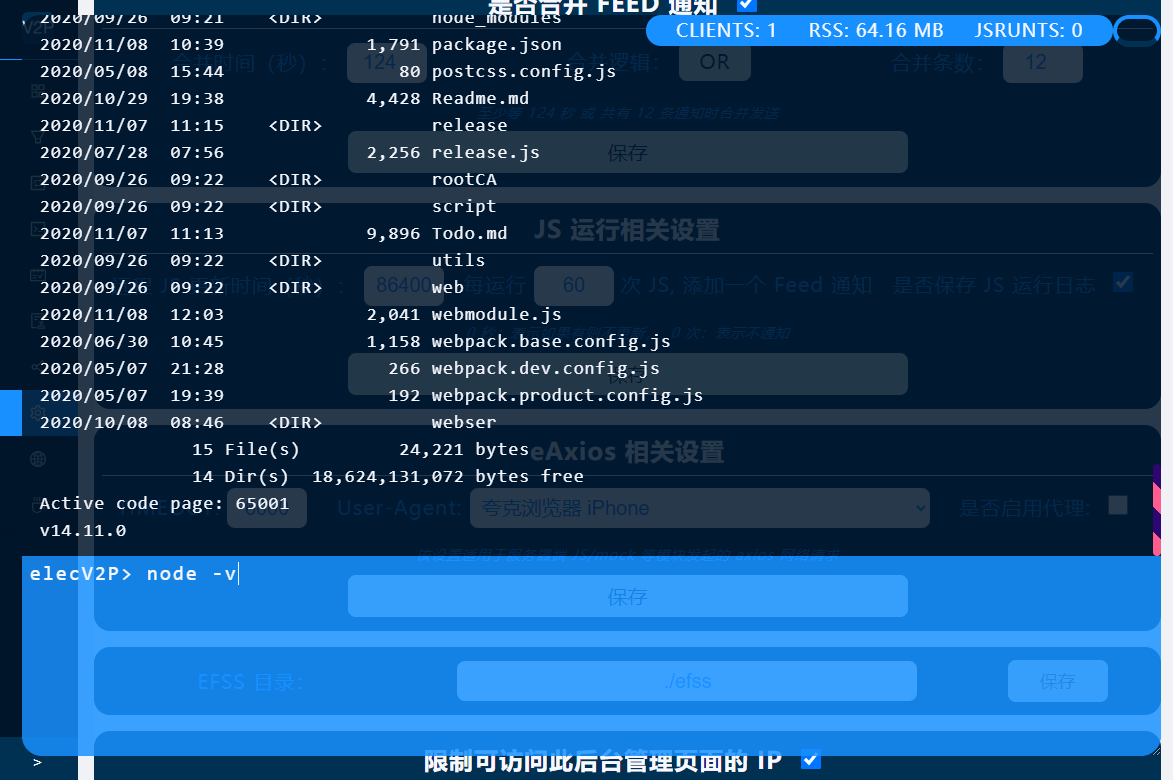Click the 合并时间 field showing 124
This screenshot has height=780, width=1173.
(x=386, y=62)
